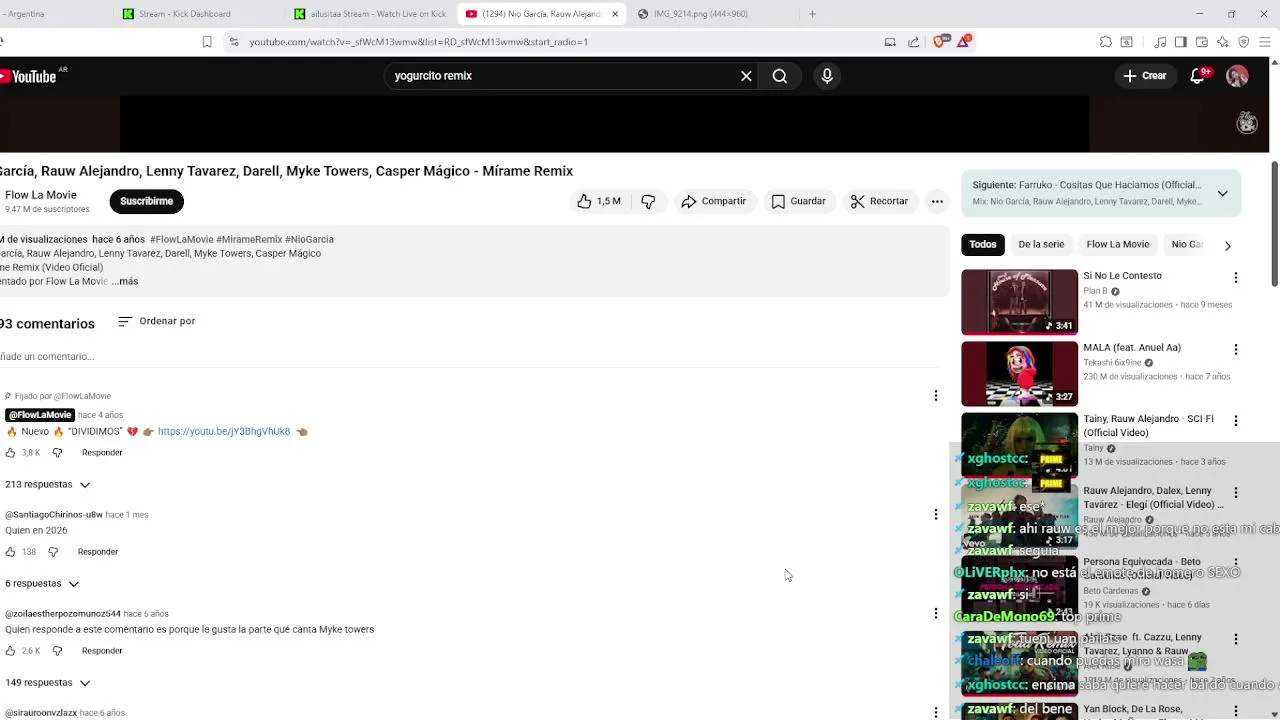Like the Myke Towers comment by zoilaestherpozomunoz544

tap(11, 651)
